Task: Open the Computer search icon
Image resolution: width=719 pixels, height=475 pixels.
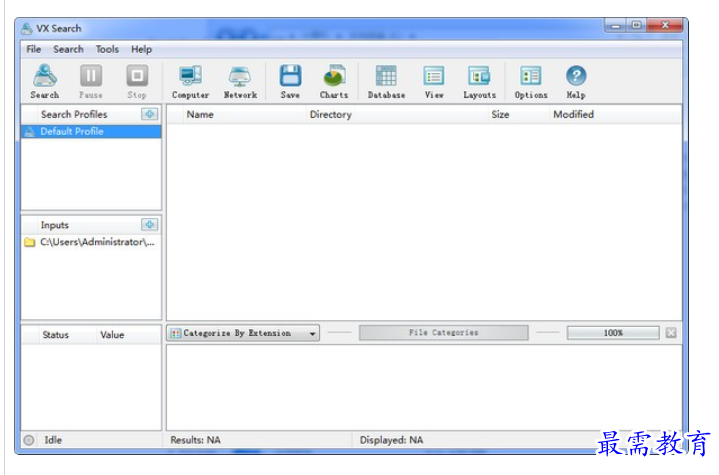Action: (x=190, y=81)
